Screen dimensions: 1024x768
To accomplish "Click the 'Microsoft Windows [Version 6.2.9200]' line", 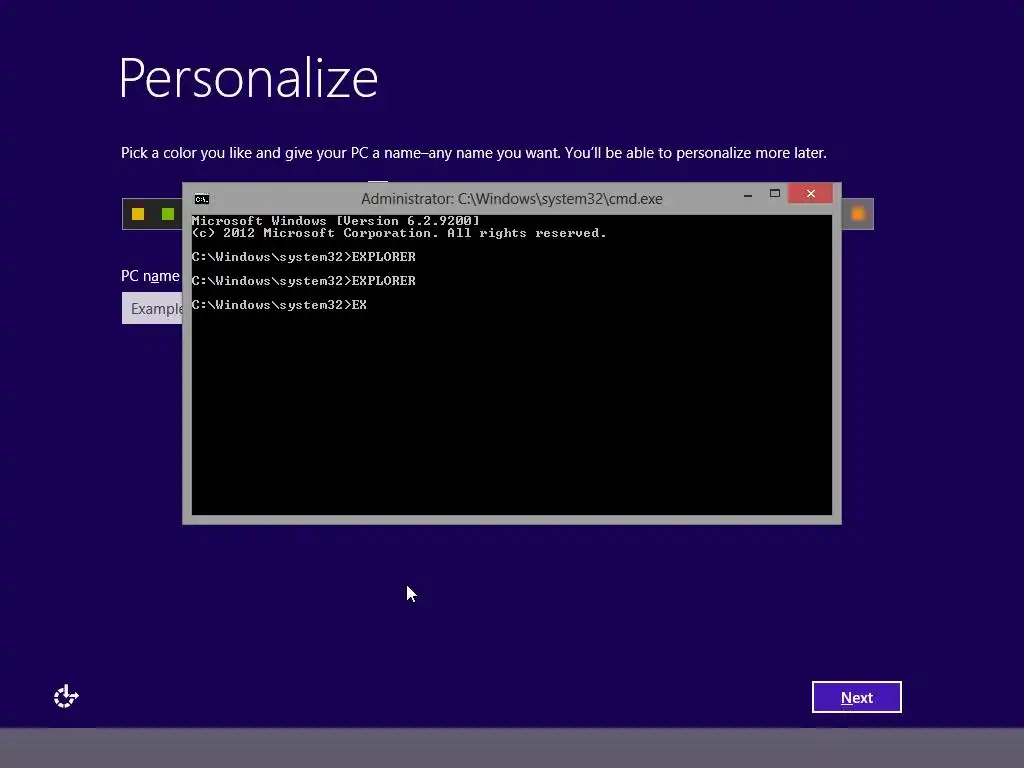I will point(336,221).
